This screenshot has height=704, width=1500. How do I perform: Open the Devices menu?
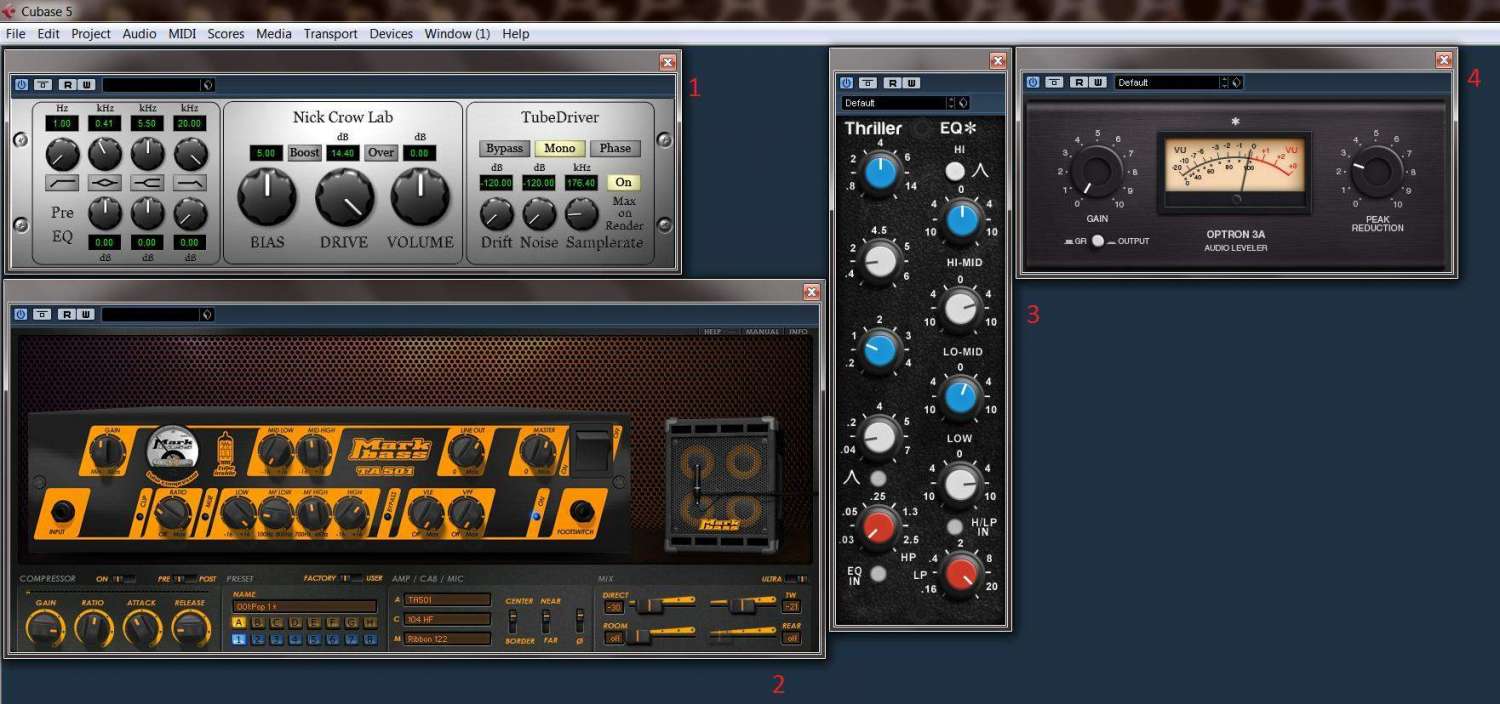pos(391,34)
